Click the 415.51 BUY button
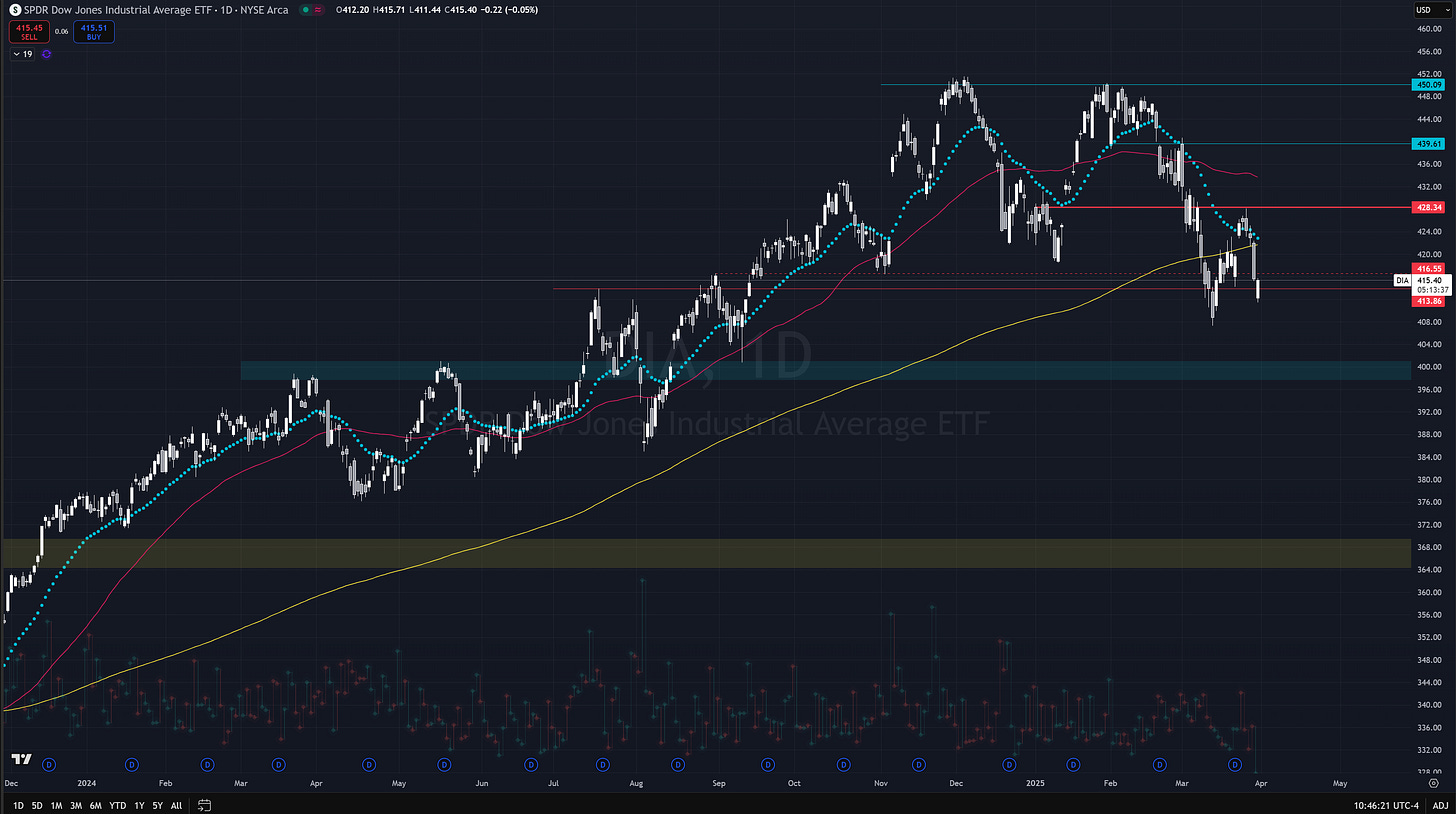The image size is (1456, 814). click(x=94, y=32)
